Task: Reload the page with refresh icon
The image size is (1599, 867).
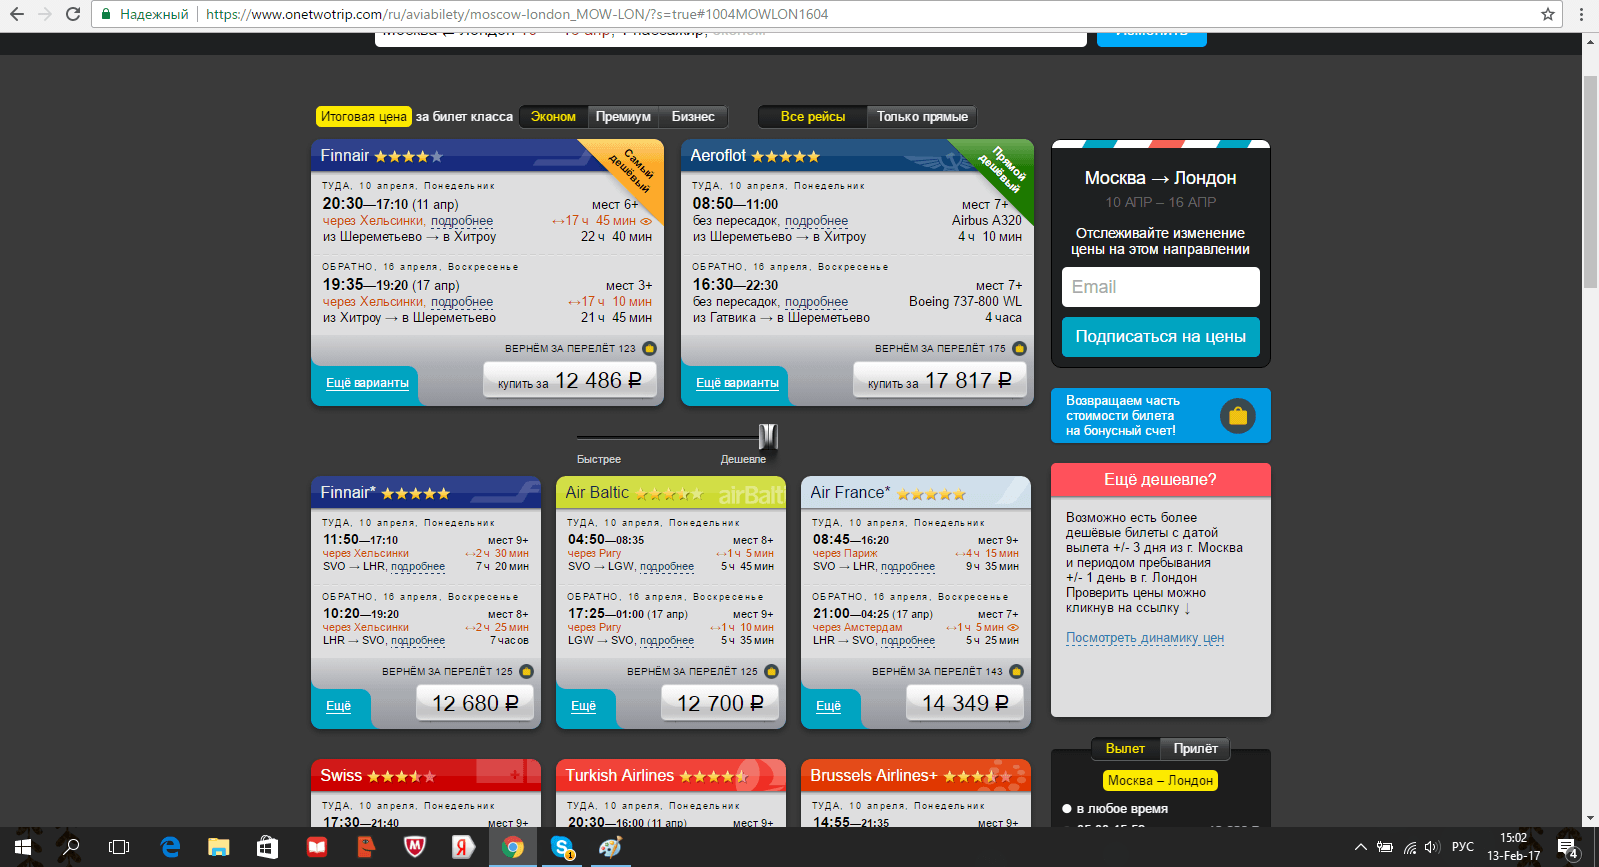Action: point(72,14)
